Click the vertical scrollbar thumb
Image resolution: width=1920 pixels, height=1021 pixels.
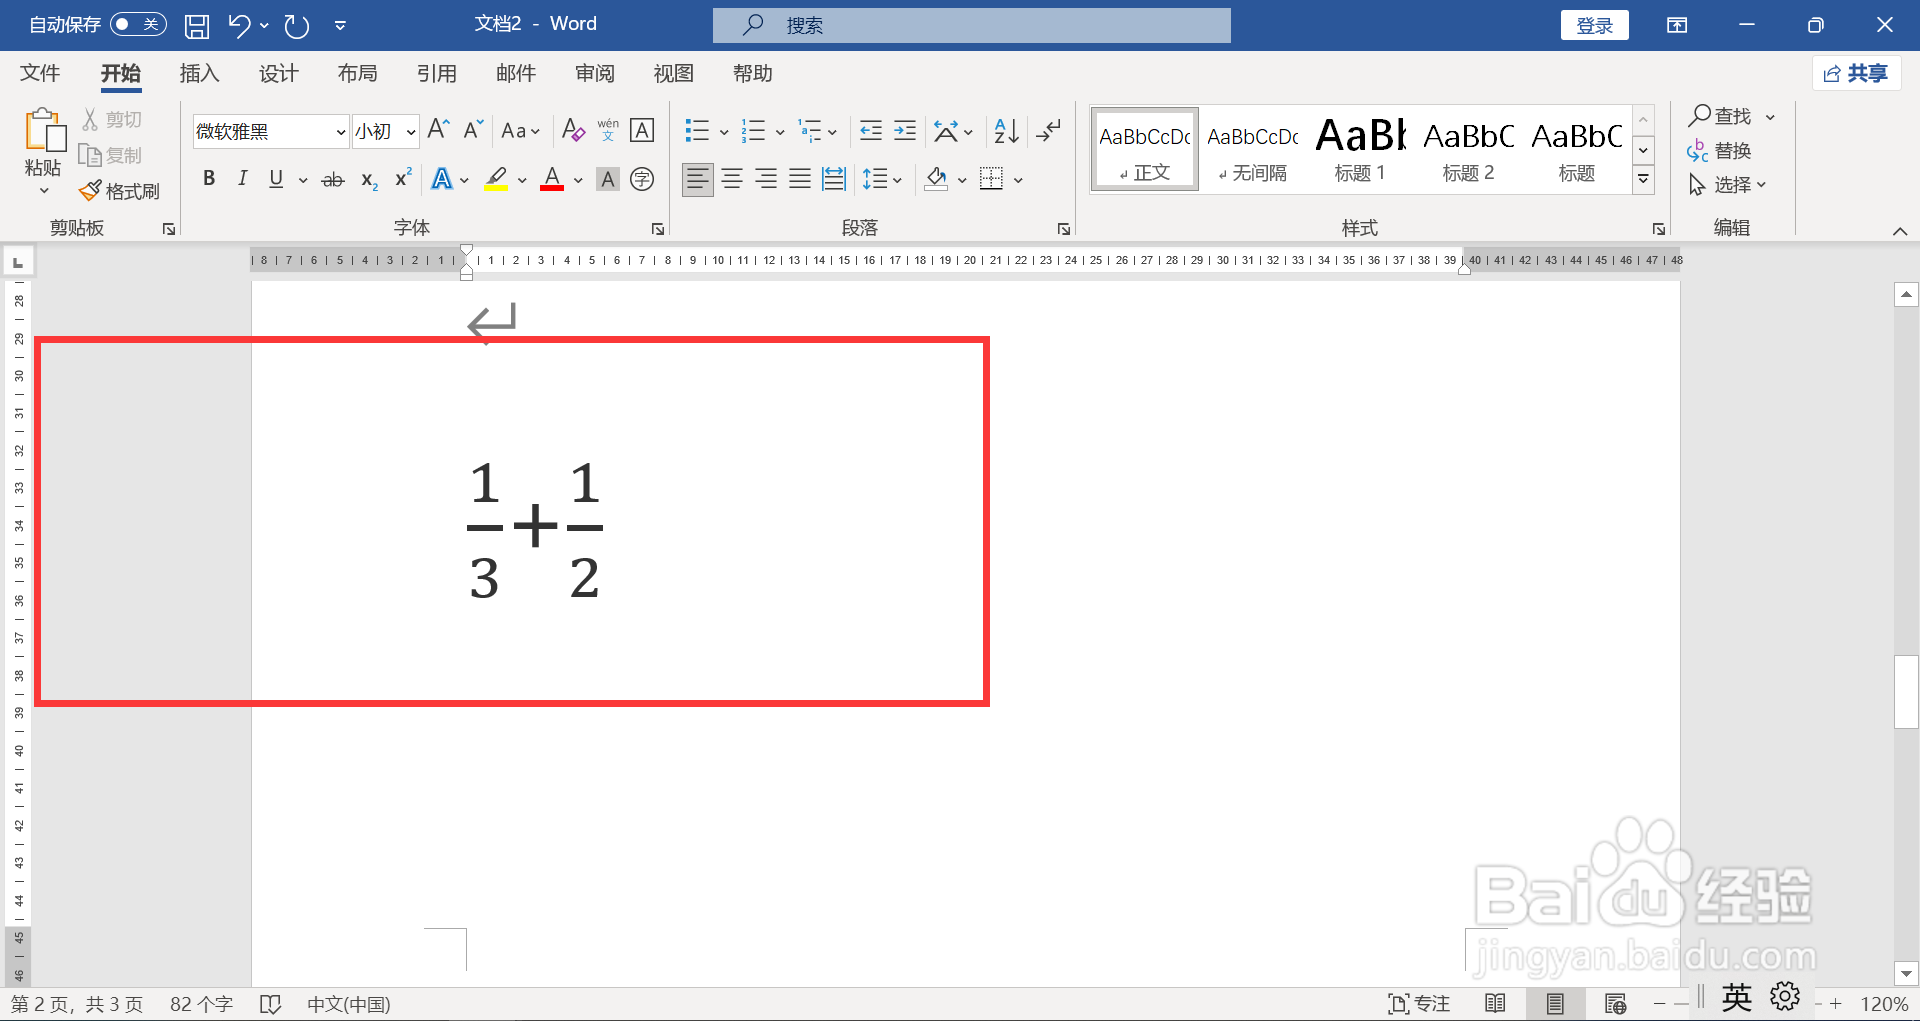(x=1906, y=692)
